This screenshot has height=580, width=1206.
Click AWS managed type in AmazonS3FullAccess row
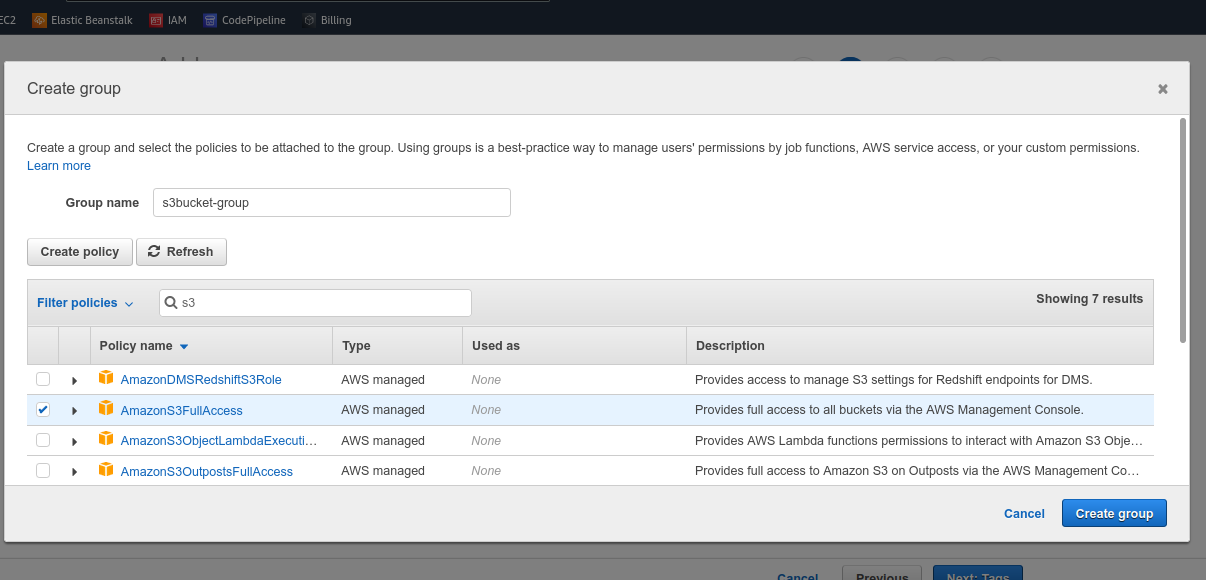coord(383,410)
